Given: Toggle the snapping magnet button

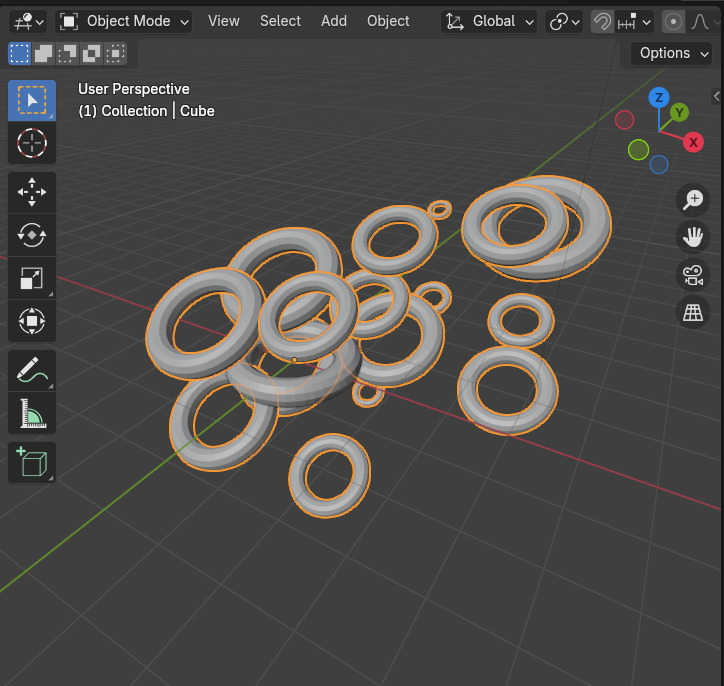Looking at the screenshot, I should tap(602, 22).
